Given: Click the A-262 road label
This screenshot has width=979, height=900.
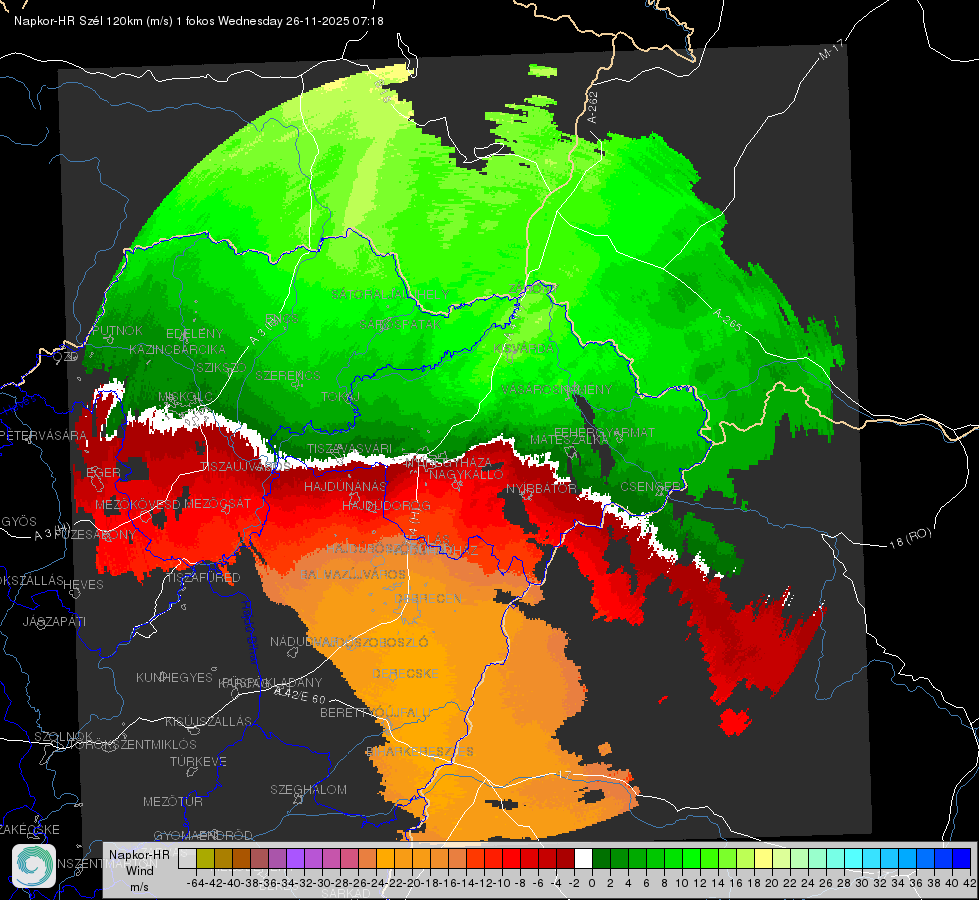Looking at the screenshot, I should [593, 107].
